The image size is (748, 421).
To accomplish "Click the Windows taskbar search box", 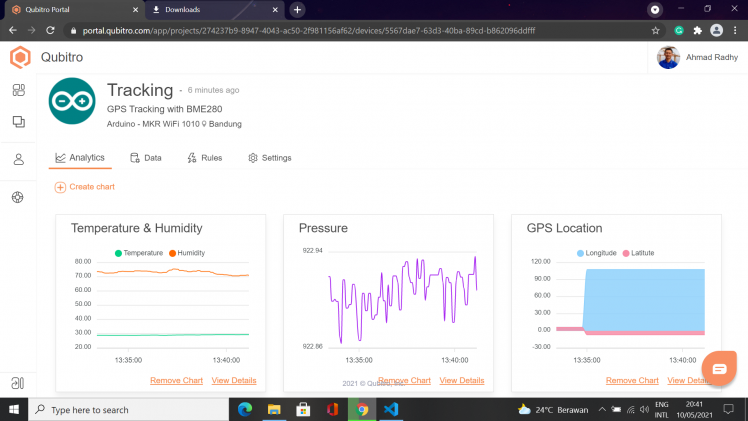I will click(129, 410).
